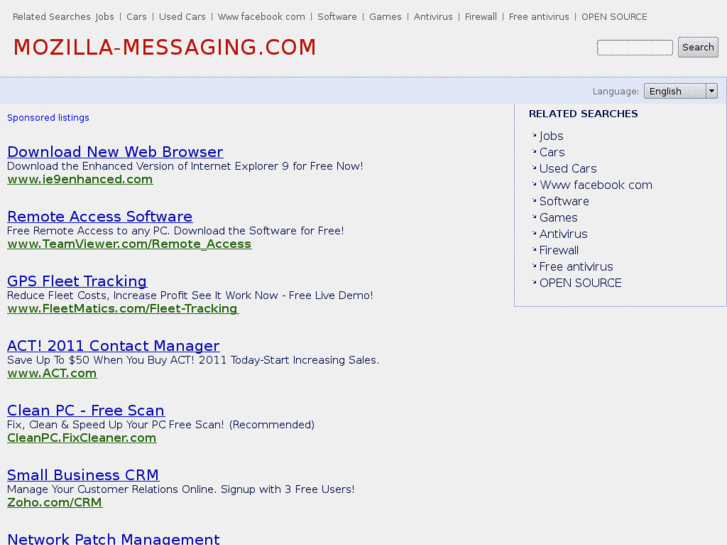Click Used Cars in the top bar

182,17
